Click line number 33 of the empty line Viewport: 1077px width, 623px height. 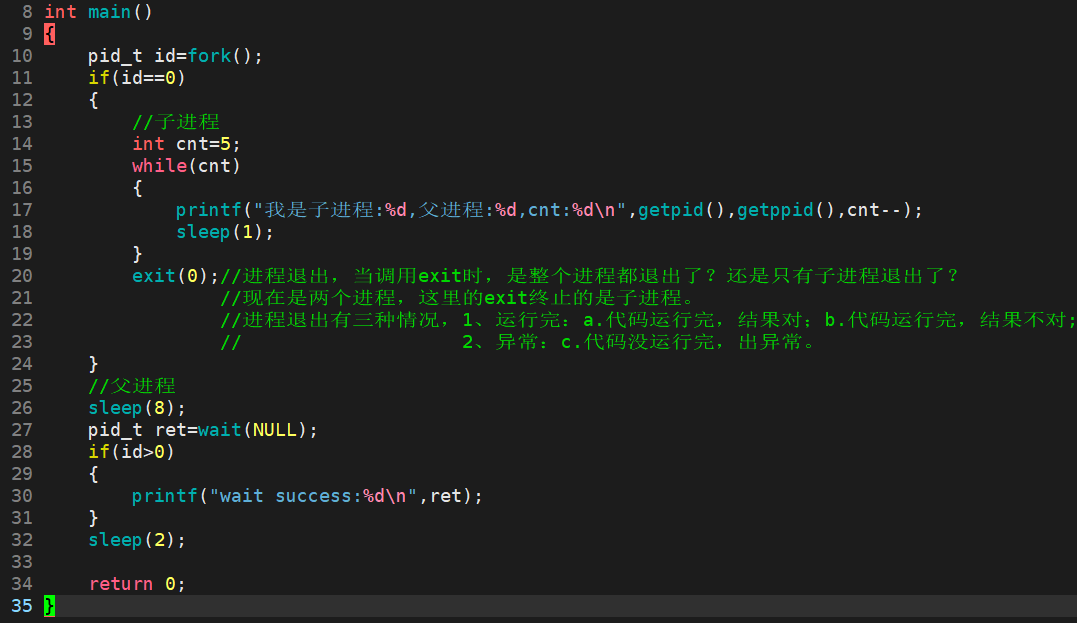point(21,562)
